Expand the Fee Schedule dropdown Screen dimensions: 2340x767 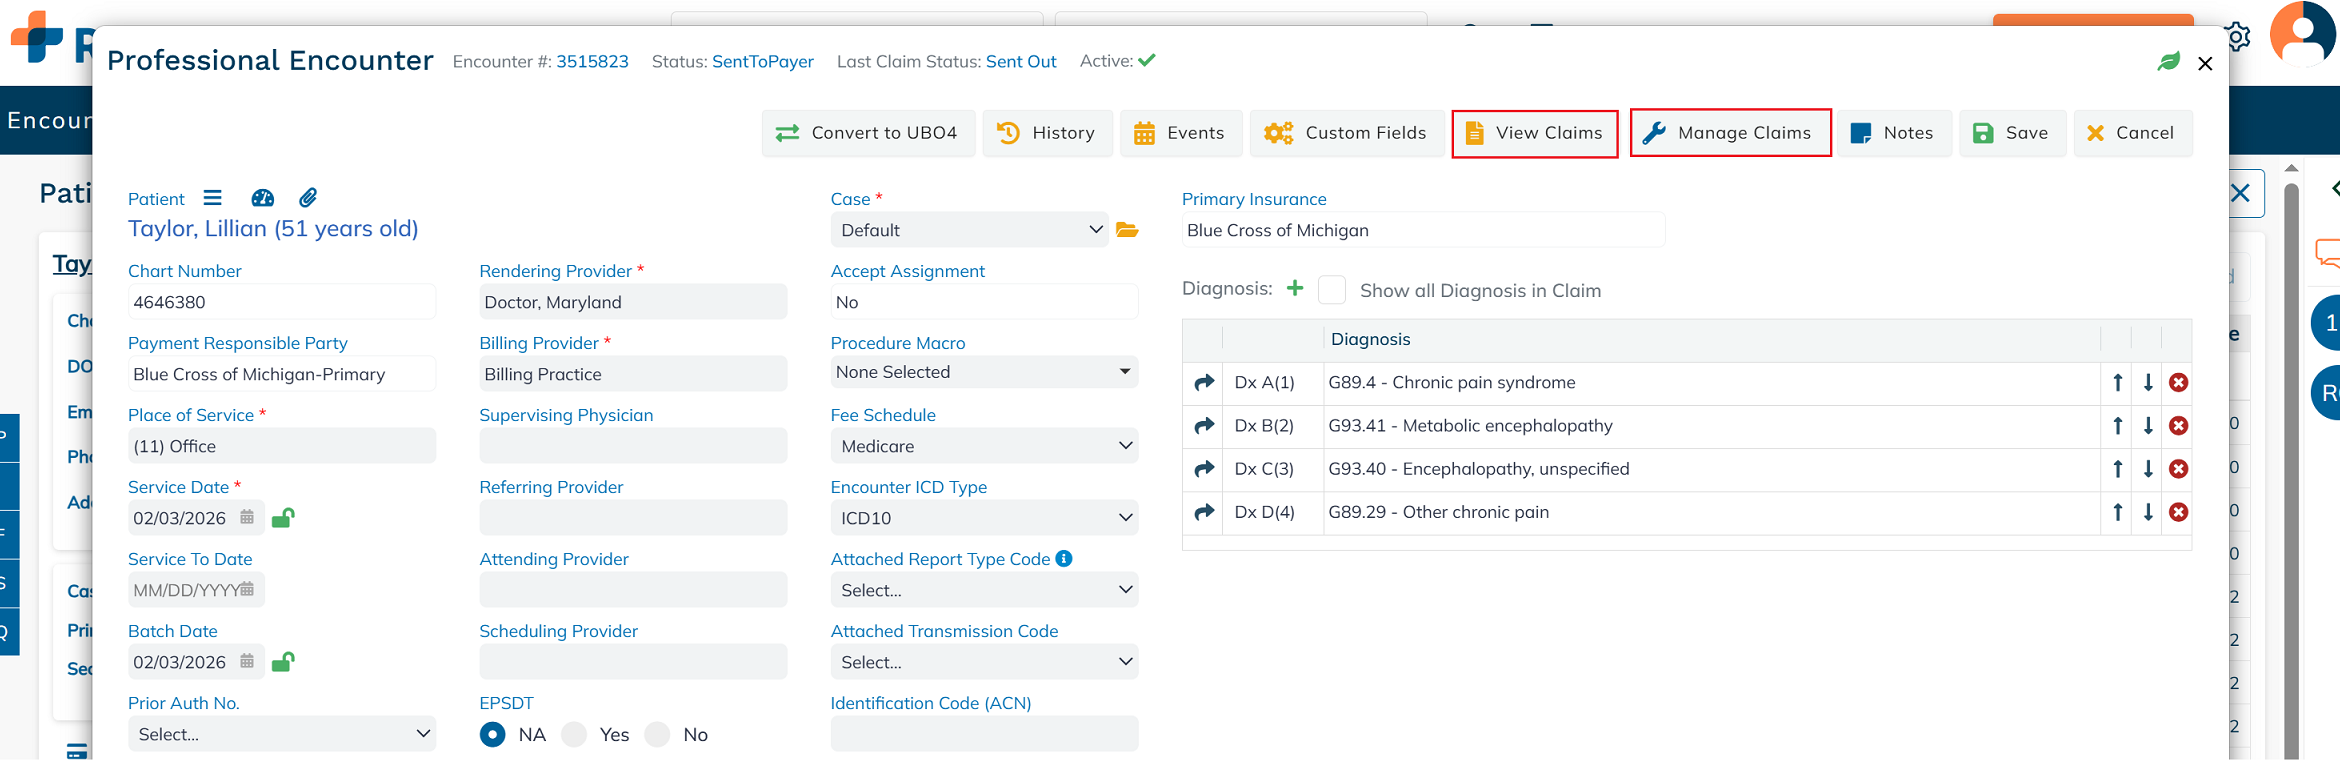pos(983,446)
